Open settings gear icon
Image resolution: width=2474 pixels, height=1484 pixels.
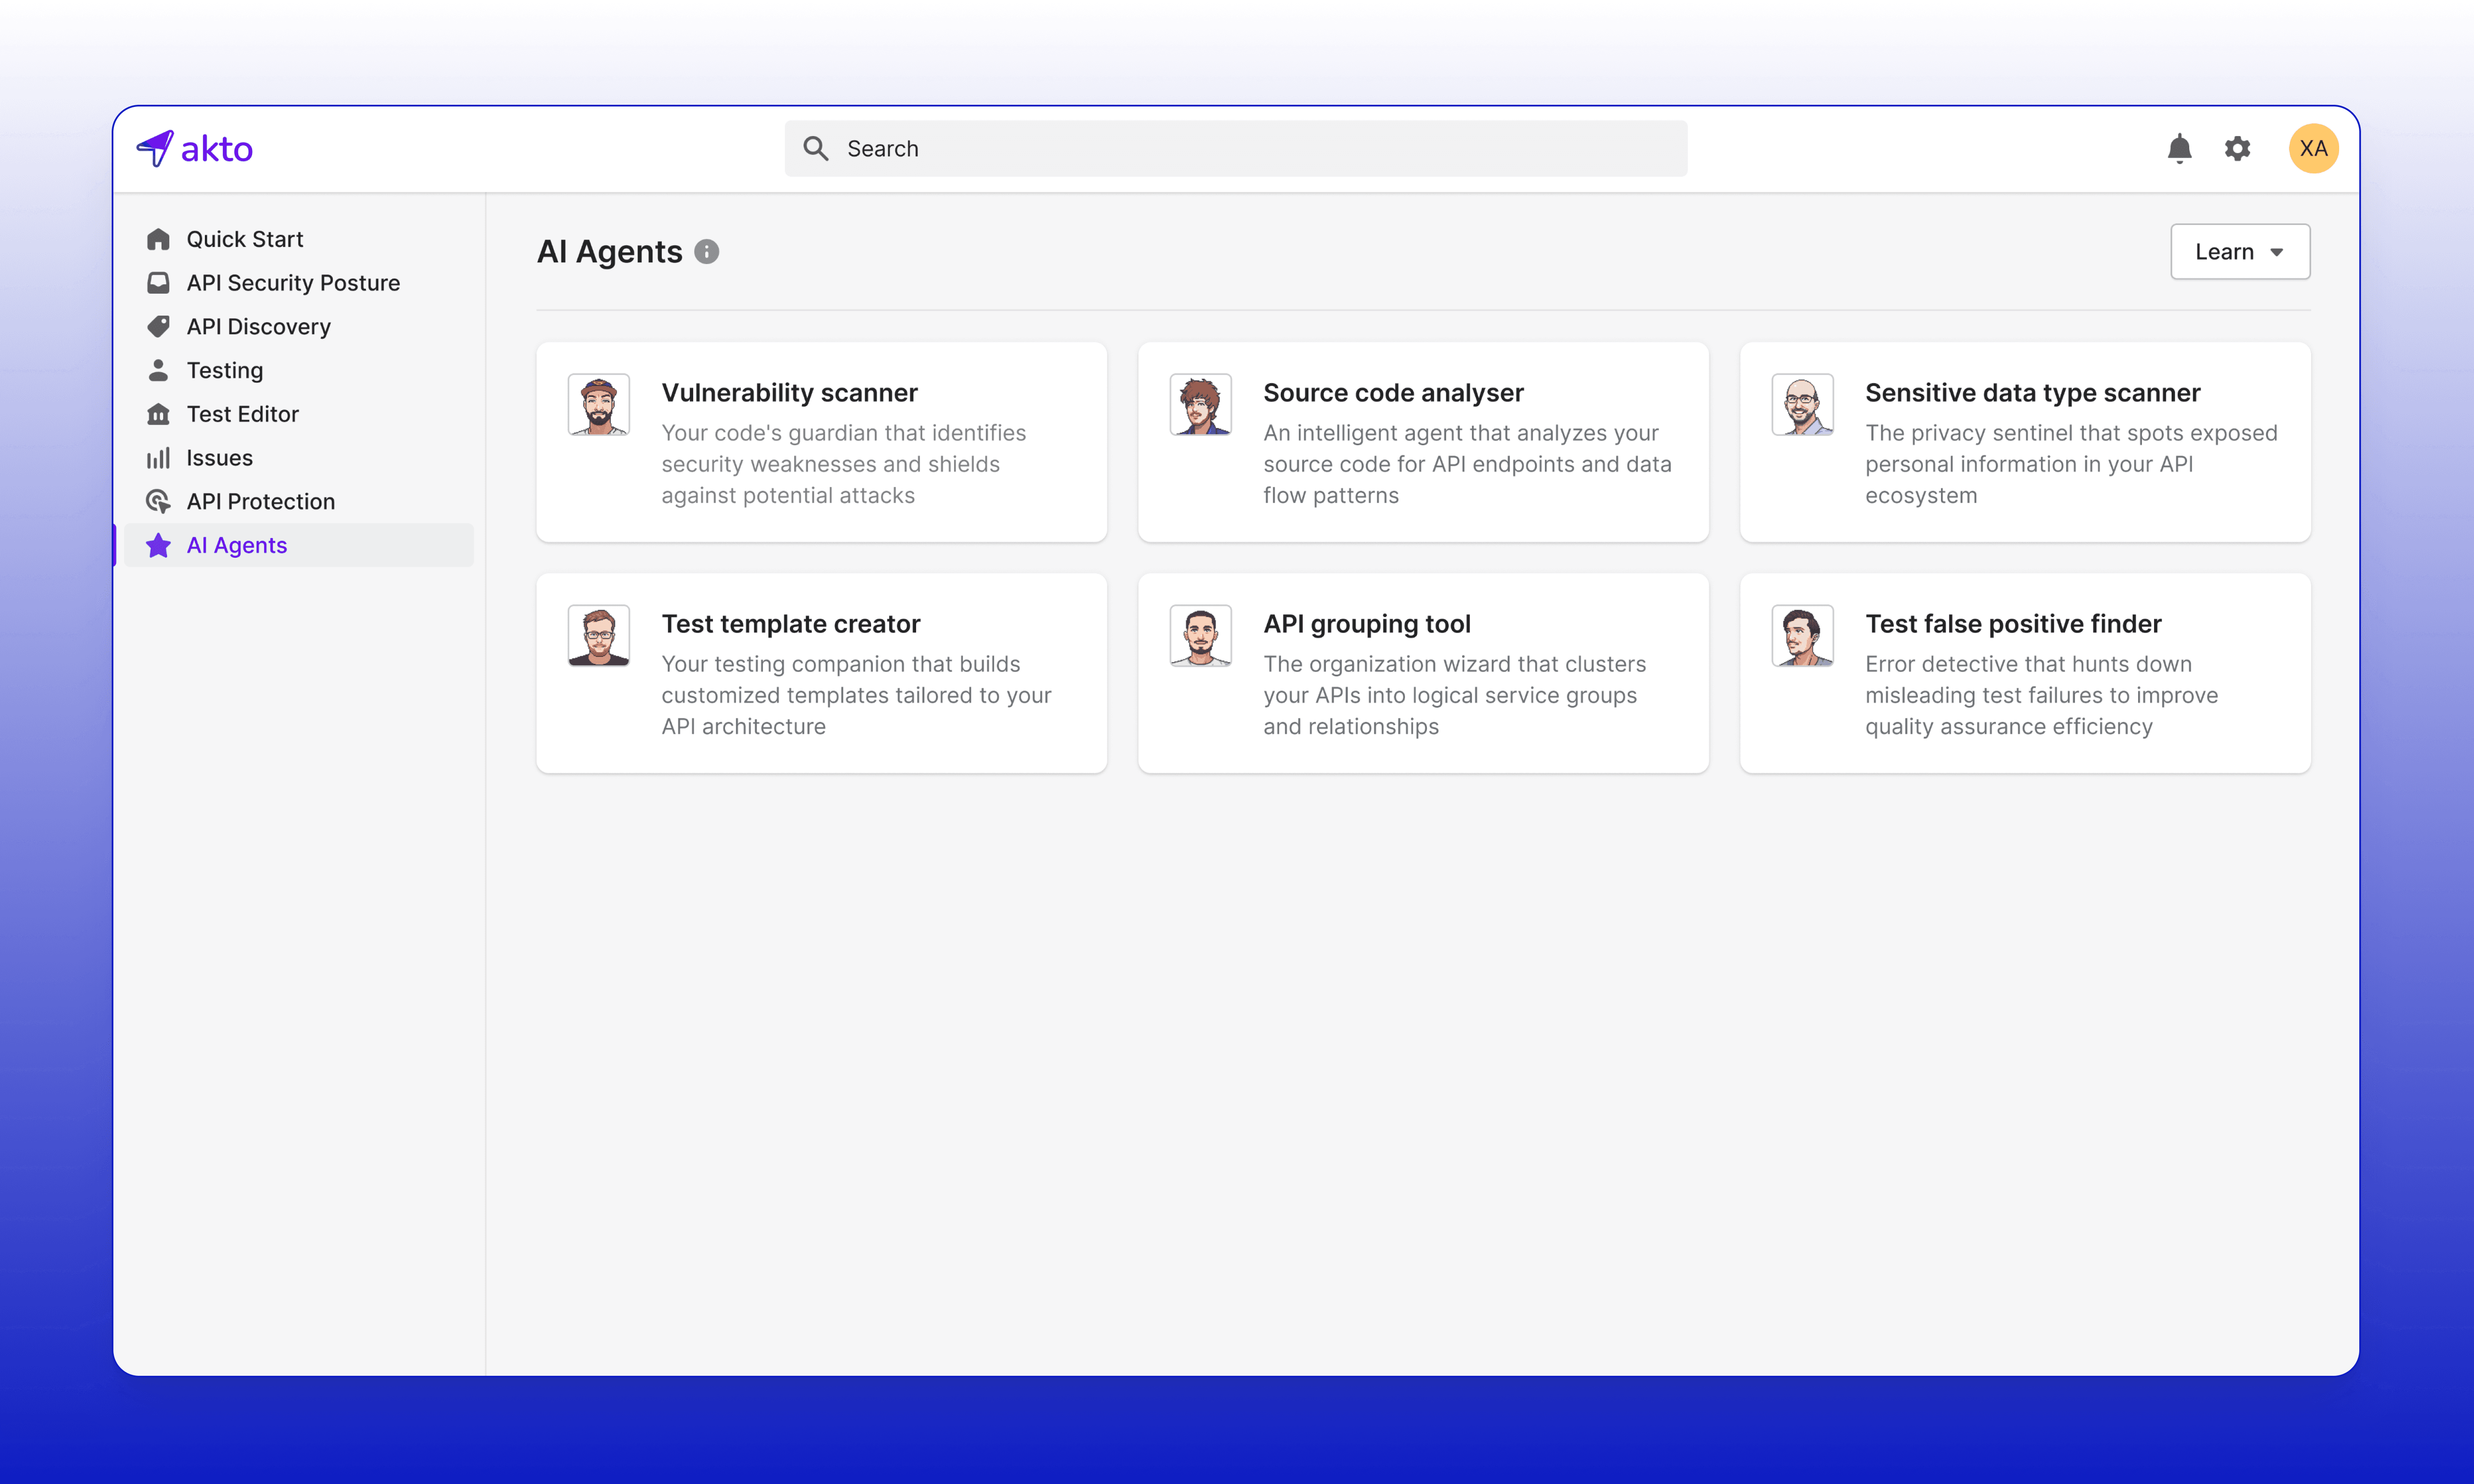click(2237, 149)
